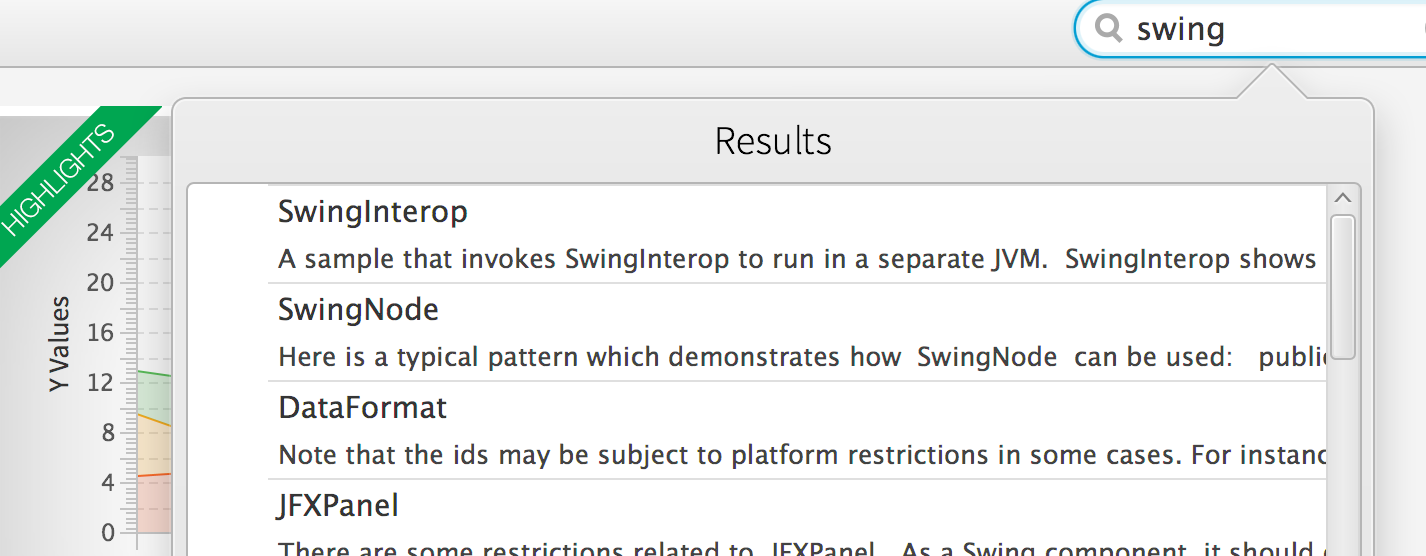Click the 28 tick label on Y axis
The image size is (1426, 556).
pyautogui.click(x=100, y=183)
